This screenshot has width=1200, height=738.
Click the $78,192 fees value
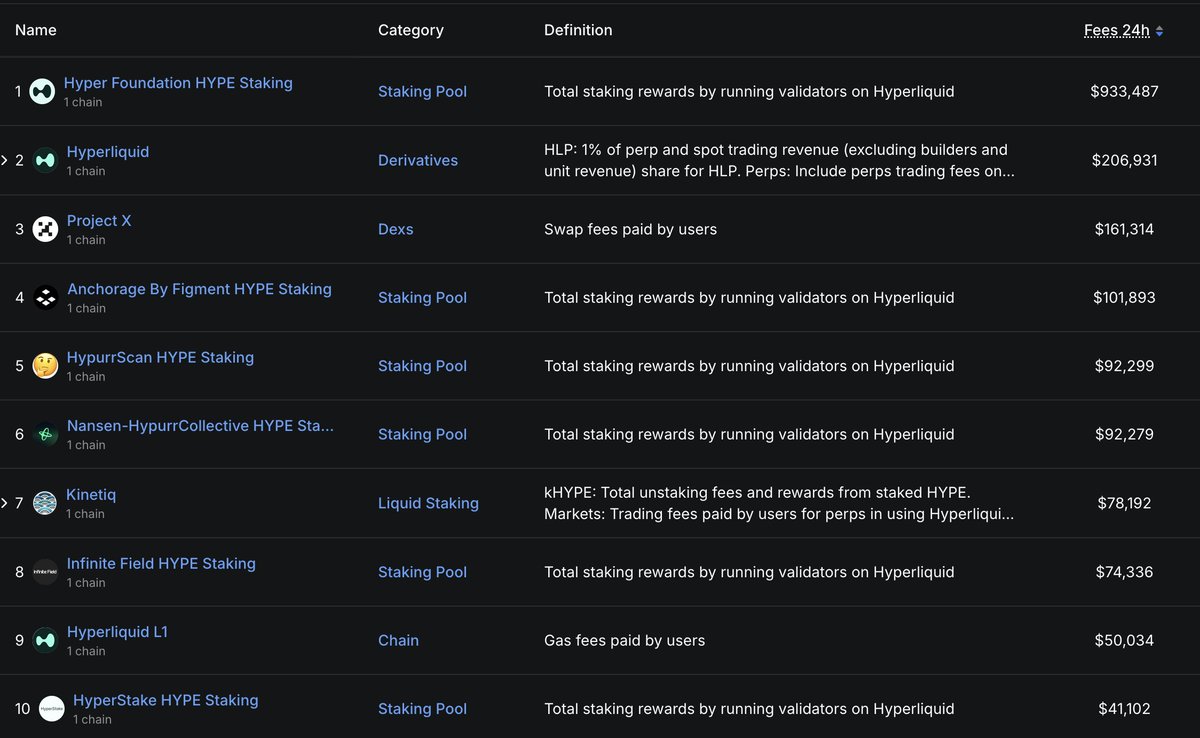[x=1124, y=503]
